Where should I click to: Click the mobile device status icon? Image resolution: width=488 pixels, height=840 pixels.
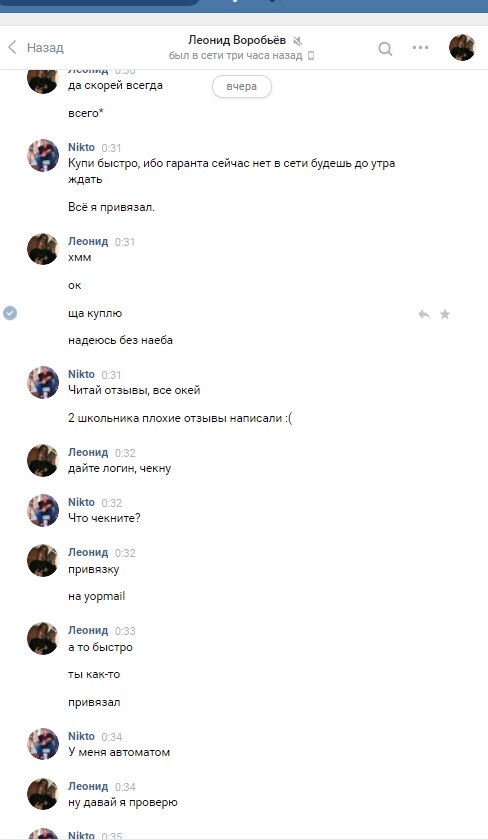tap(311, 56)
